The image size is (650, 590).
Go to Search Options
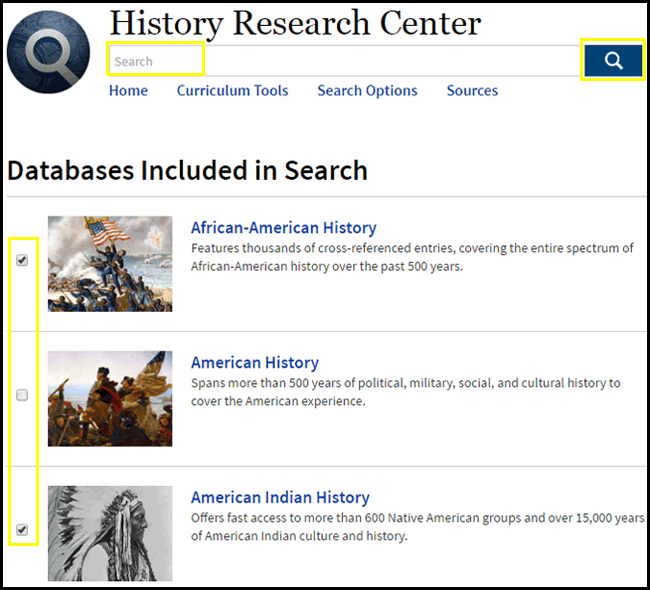367,91
